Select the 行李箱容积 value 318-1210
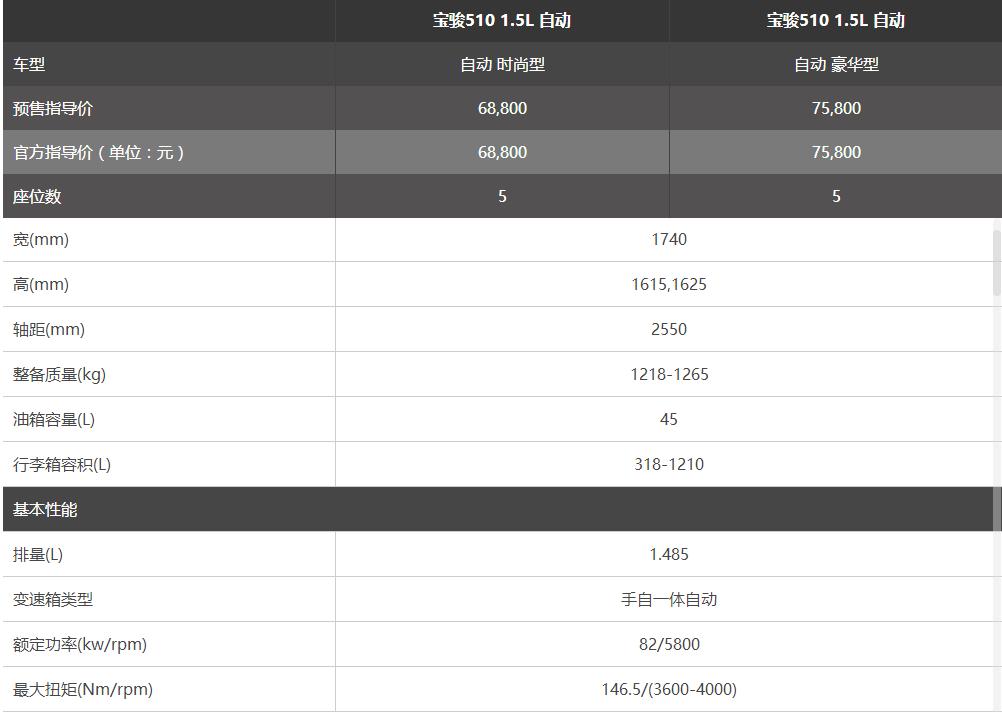 pyautogui.click(x=669, y=464)
